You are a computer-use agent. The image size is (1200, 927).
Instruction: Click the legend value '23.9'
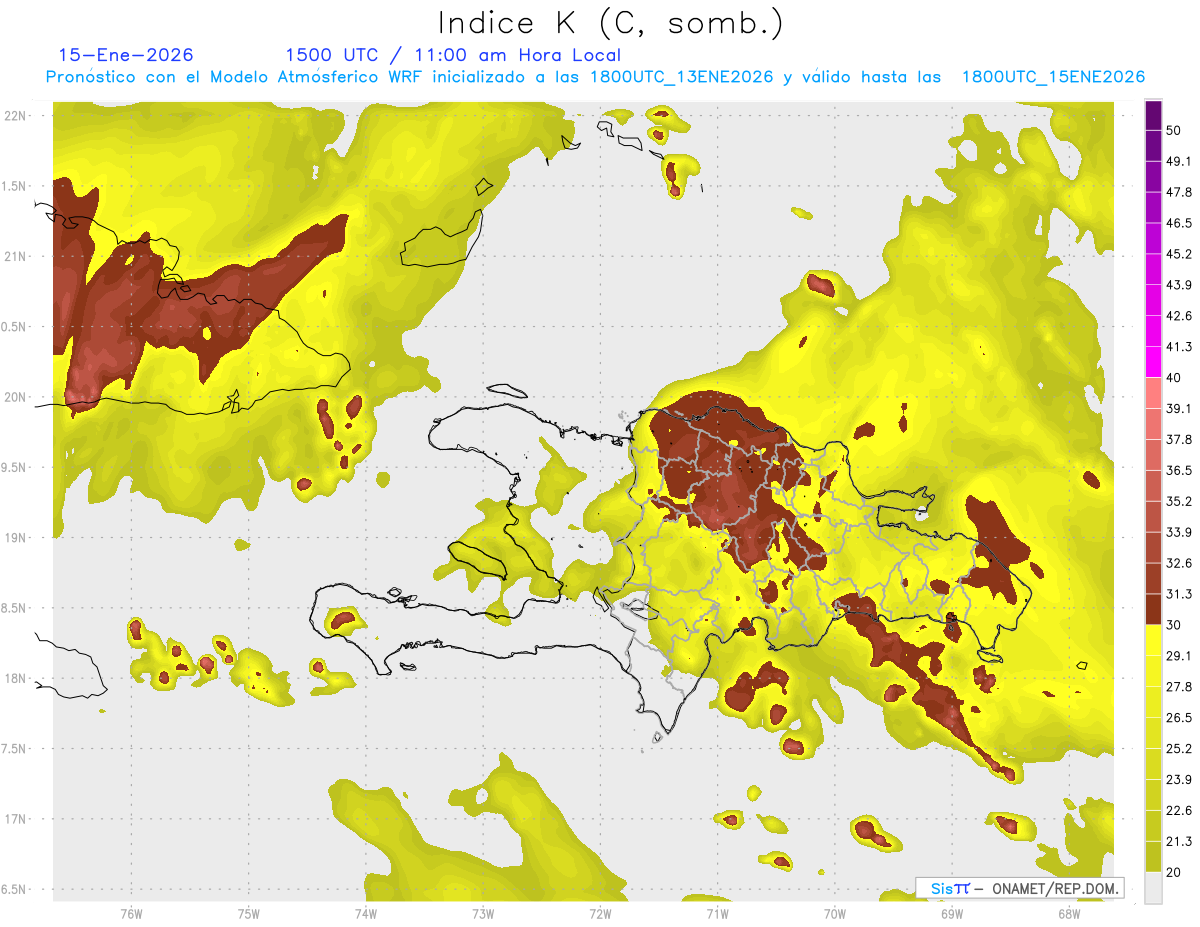[x=1178, y=779]
